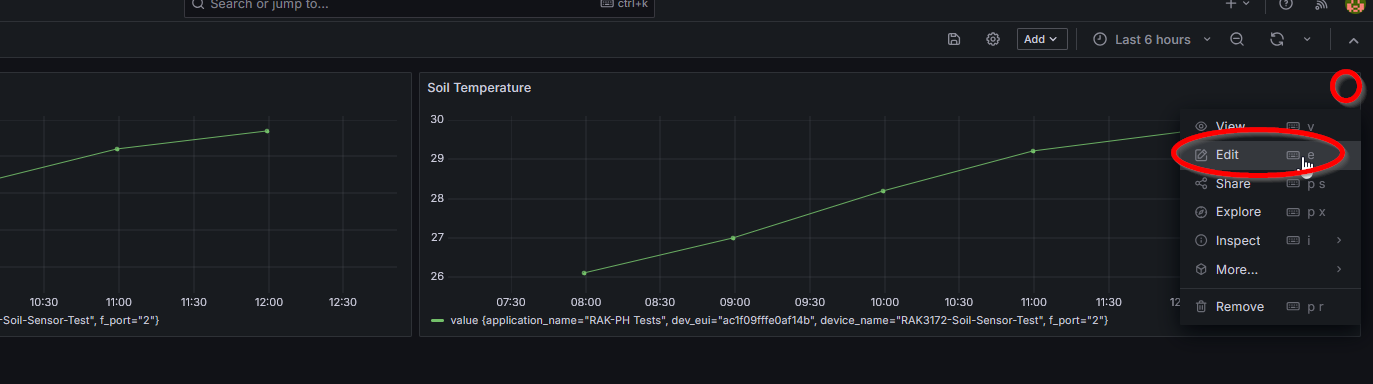Open the refresh interval dropdown arrow

pyautogui.click(x=1307, y=39)
